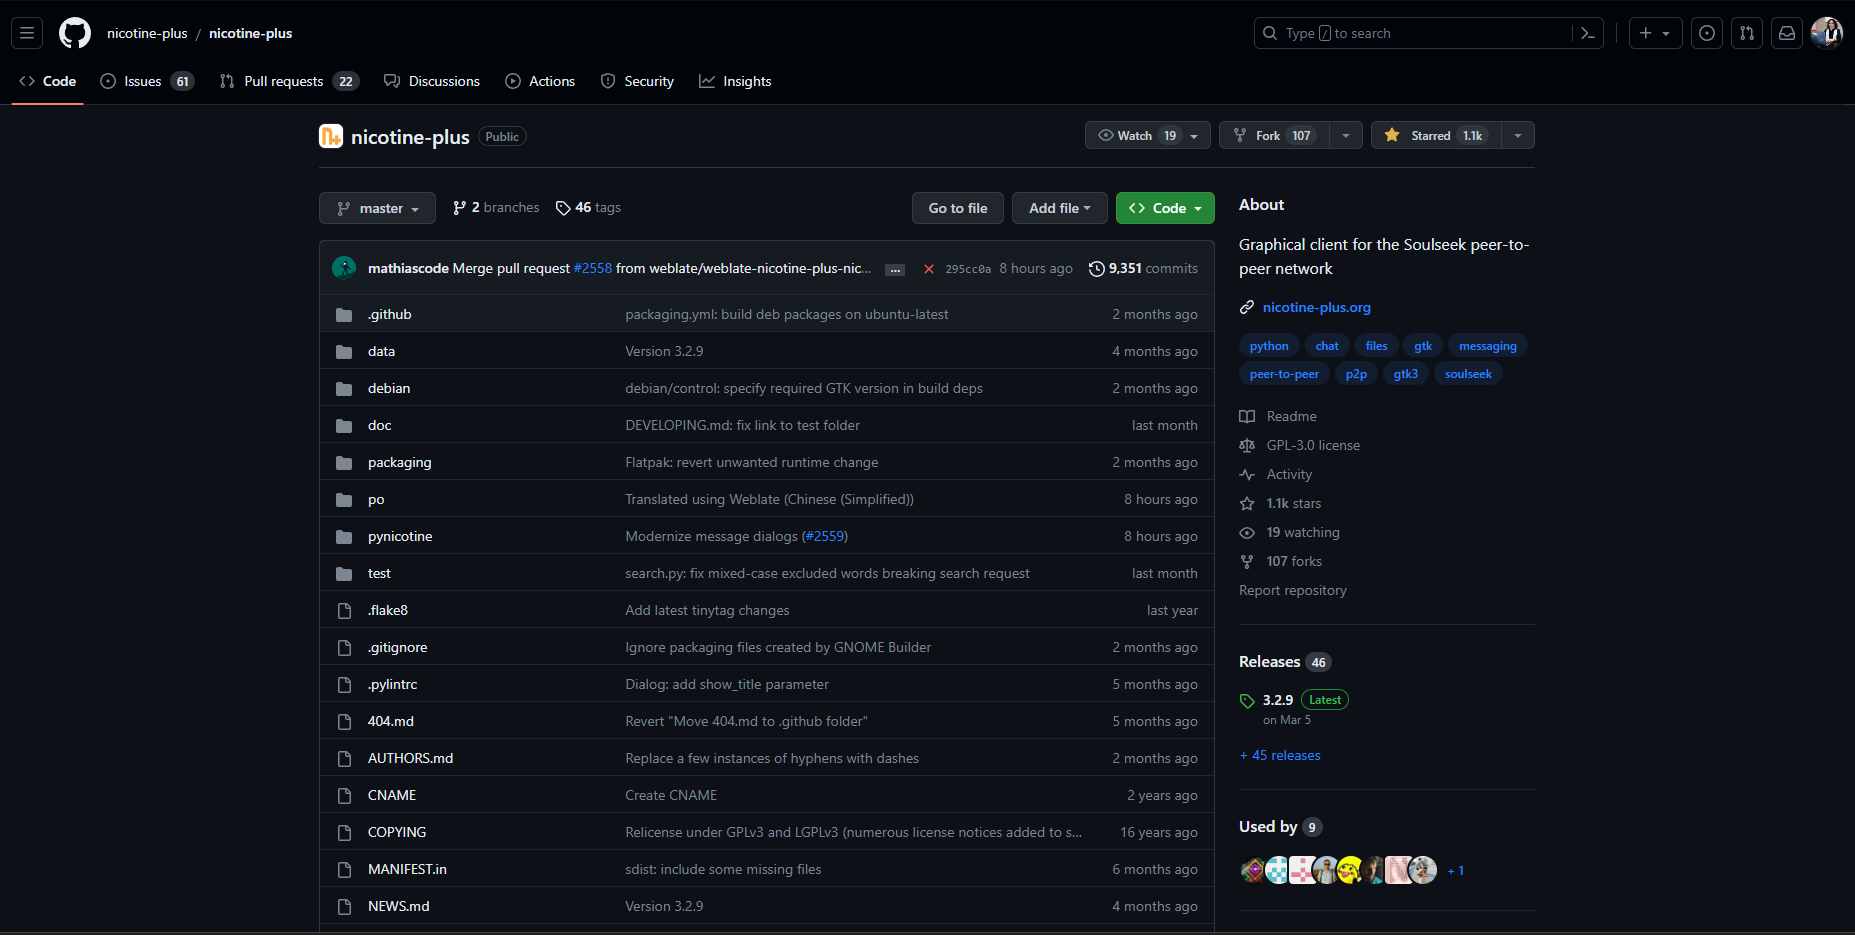Open the hamburger navigation menu

coord(27,33)
